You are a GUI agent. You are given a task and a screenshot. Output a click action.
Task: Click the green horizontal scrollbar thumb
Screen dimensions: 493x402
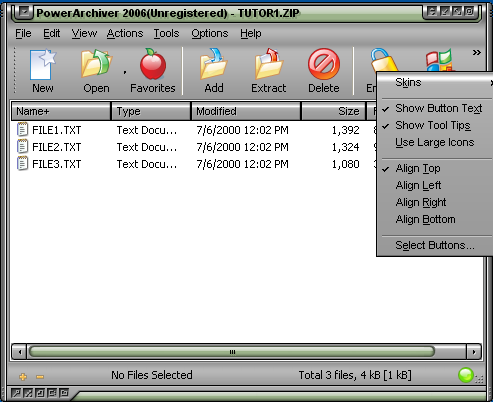232,352
